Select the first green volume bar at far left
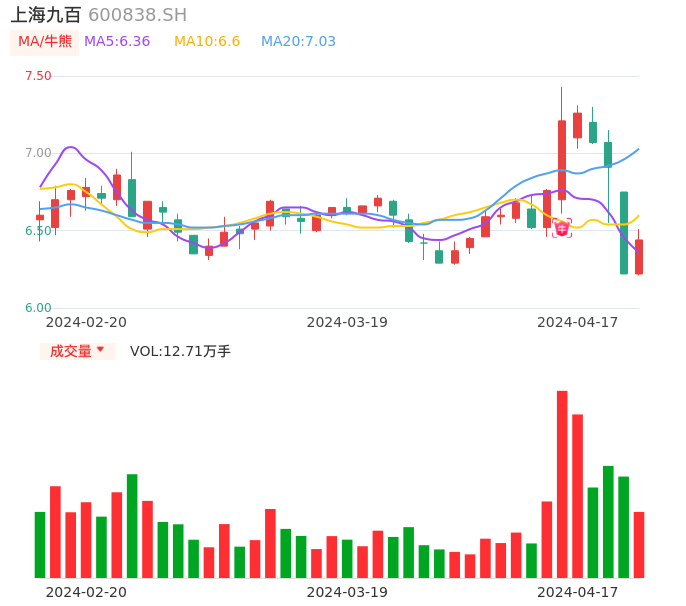The image size is (686, 606). [x=40, y=545]
